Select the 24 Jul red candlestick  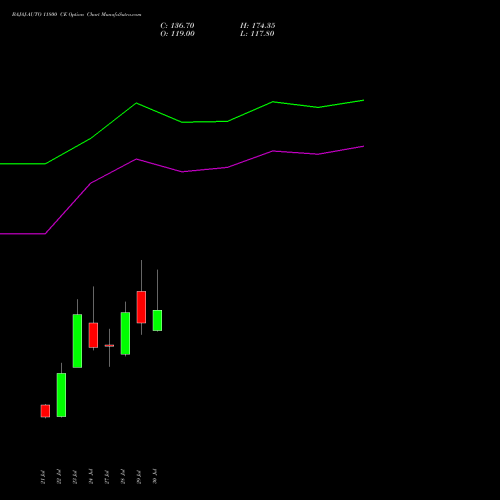pos(93,335)
